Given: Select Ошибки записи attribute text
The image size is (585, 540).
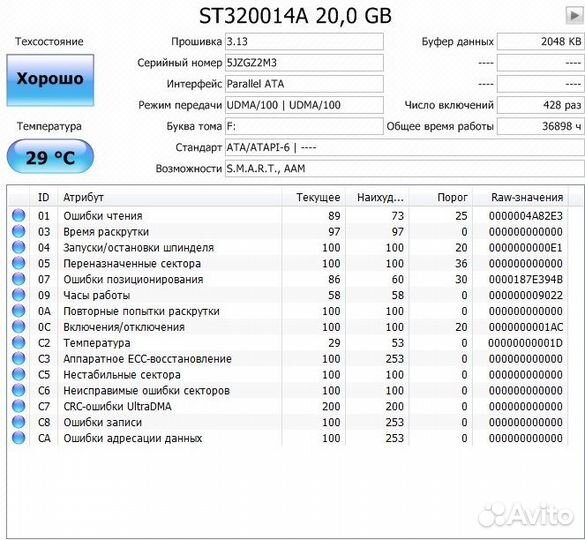Looking at the screenshot, I should point(103,422).
